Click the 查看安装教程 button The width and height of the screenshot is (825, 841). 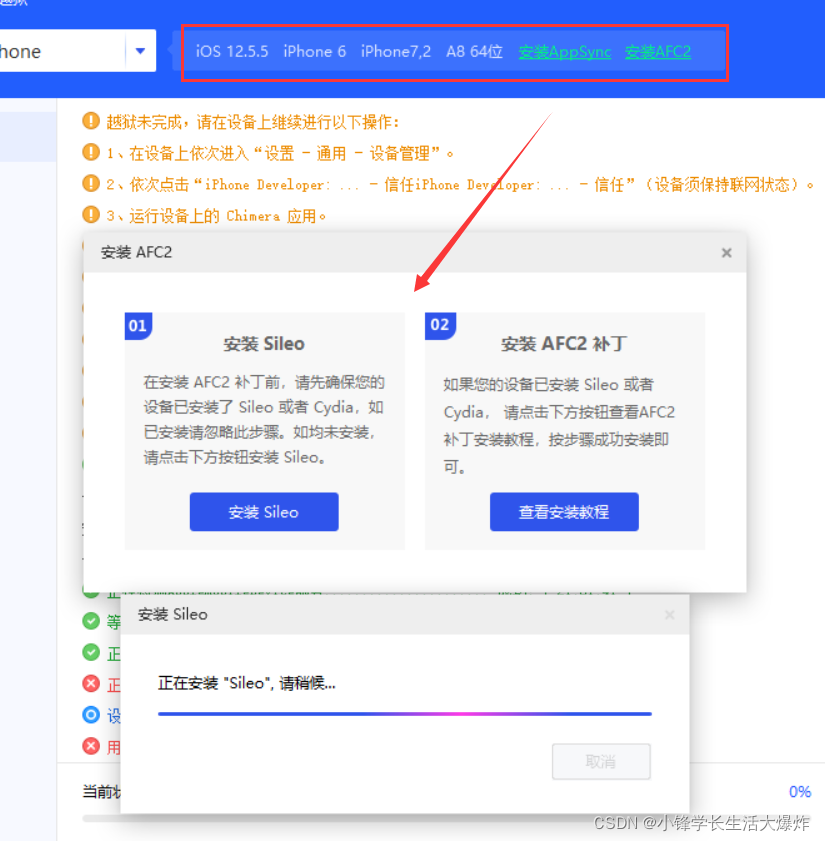pos(564,512)
